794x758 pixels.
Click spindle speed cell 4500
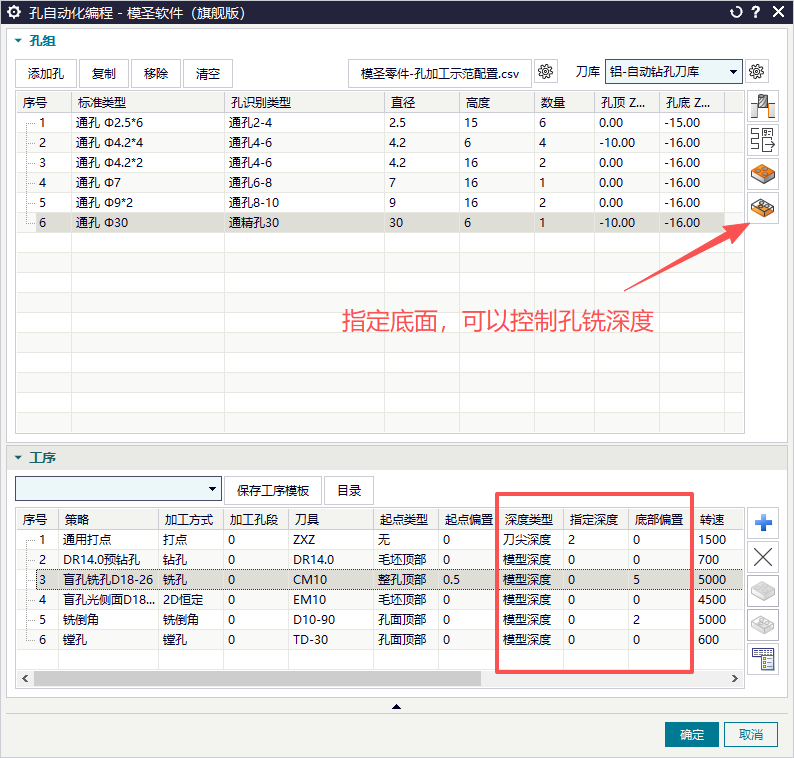click(718, 600)
